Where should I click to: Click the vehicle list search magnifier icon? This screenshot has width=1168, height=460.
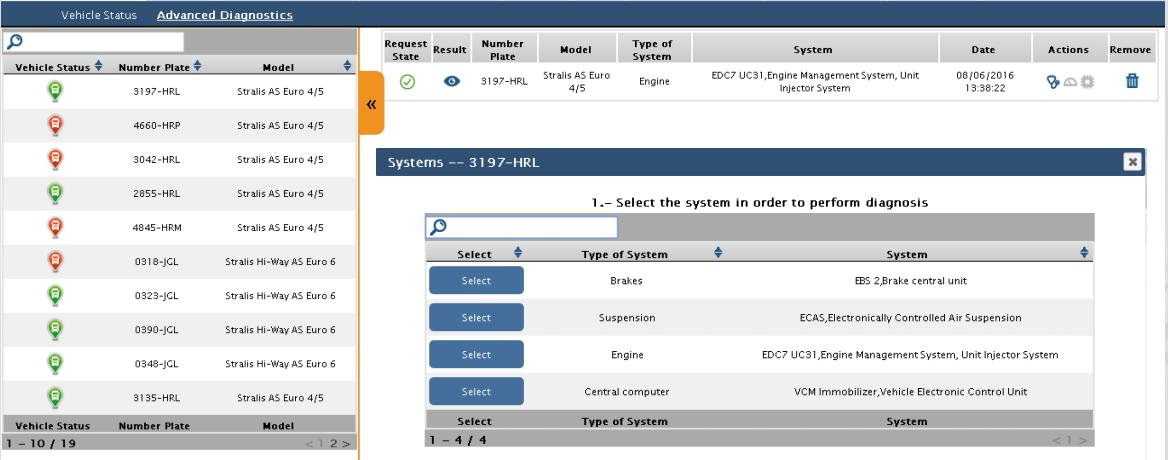pos(13,42)
